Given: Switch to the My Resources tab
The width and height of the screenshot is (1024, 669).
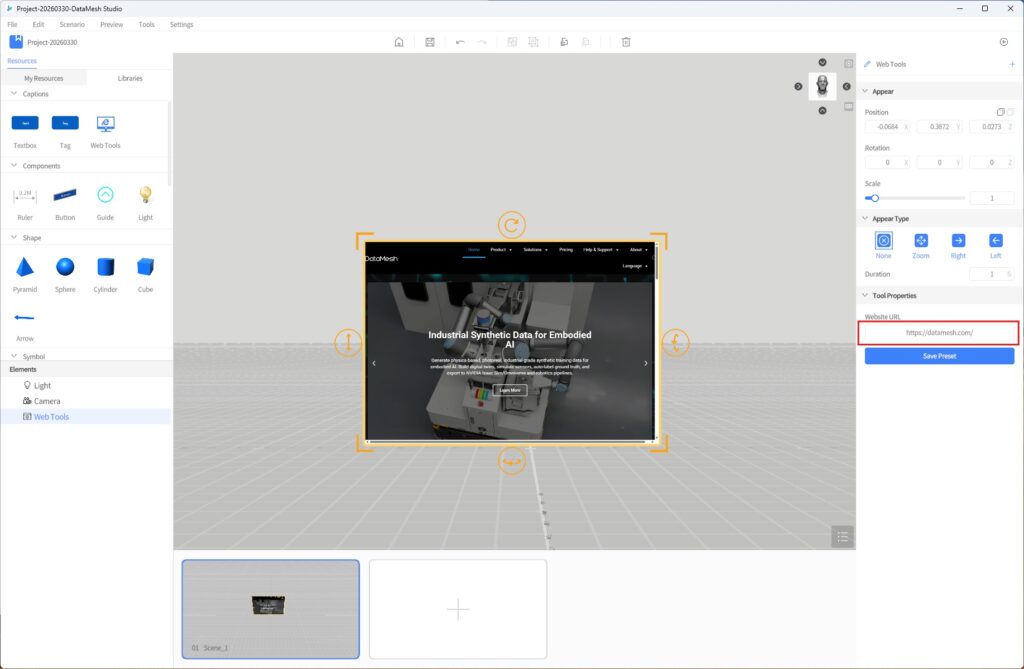Looking at the screenshot, I should [x=44, y=78].
